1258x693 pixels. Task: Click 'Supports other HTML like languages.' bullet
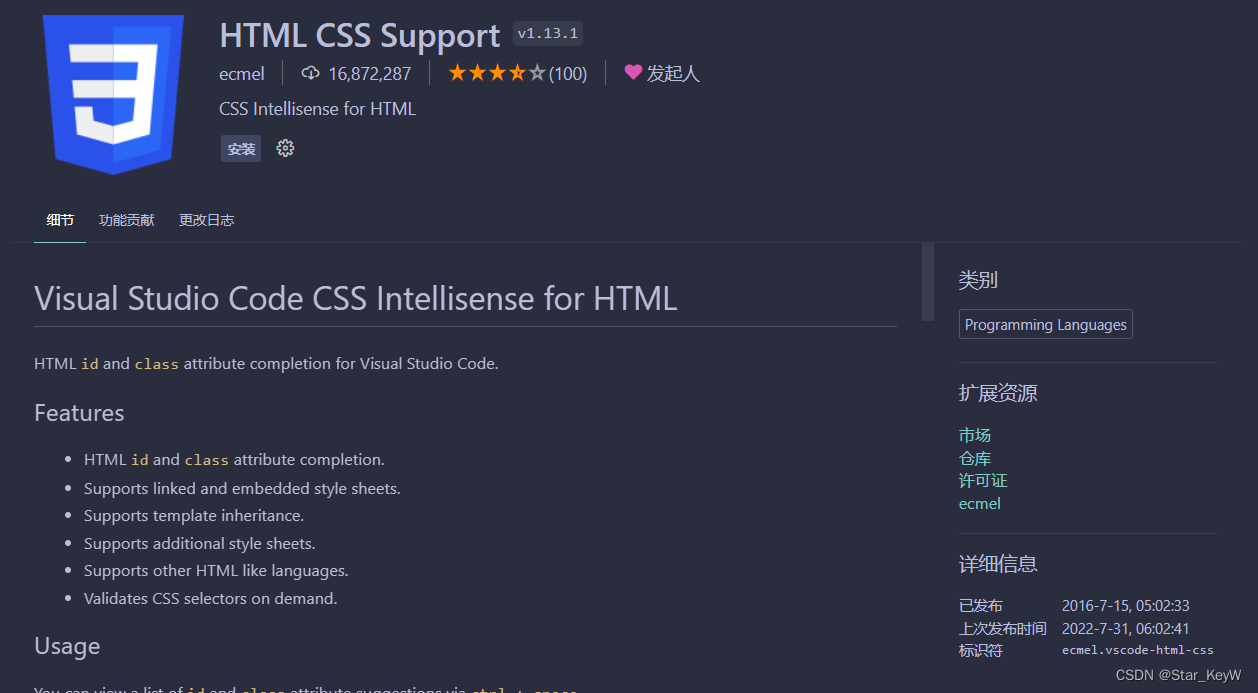(216, 571)
